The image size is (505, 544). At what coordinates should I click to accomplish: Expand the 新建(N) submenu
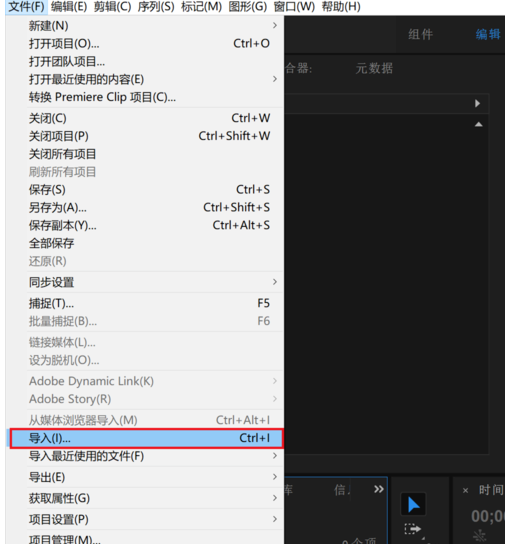[145, 26]
